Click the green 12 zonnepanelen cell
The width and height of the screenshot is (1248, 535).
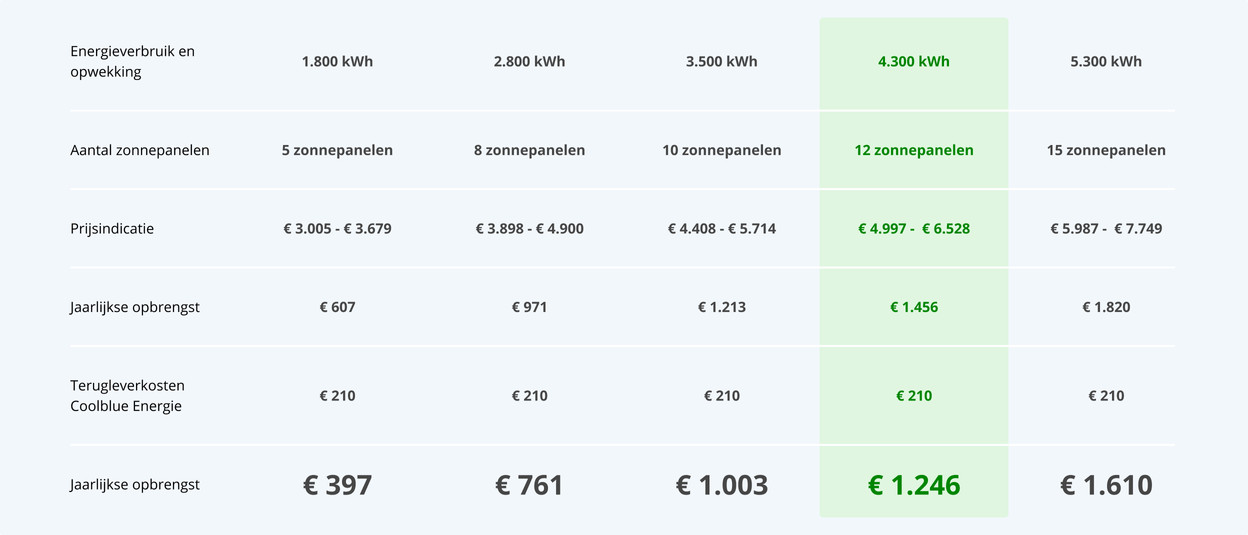pyautogui.click(x=913, y=151)
